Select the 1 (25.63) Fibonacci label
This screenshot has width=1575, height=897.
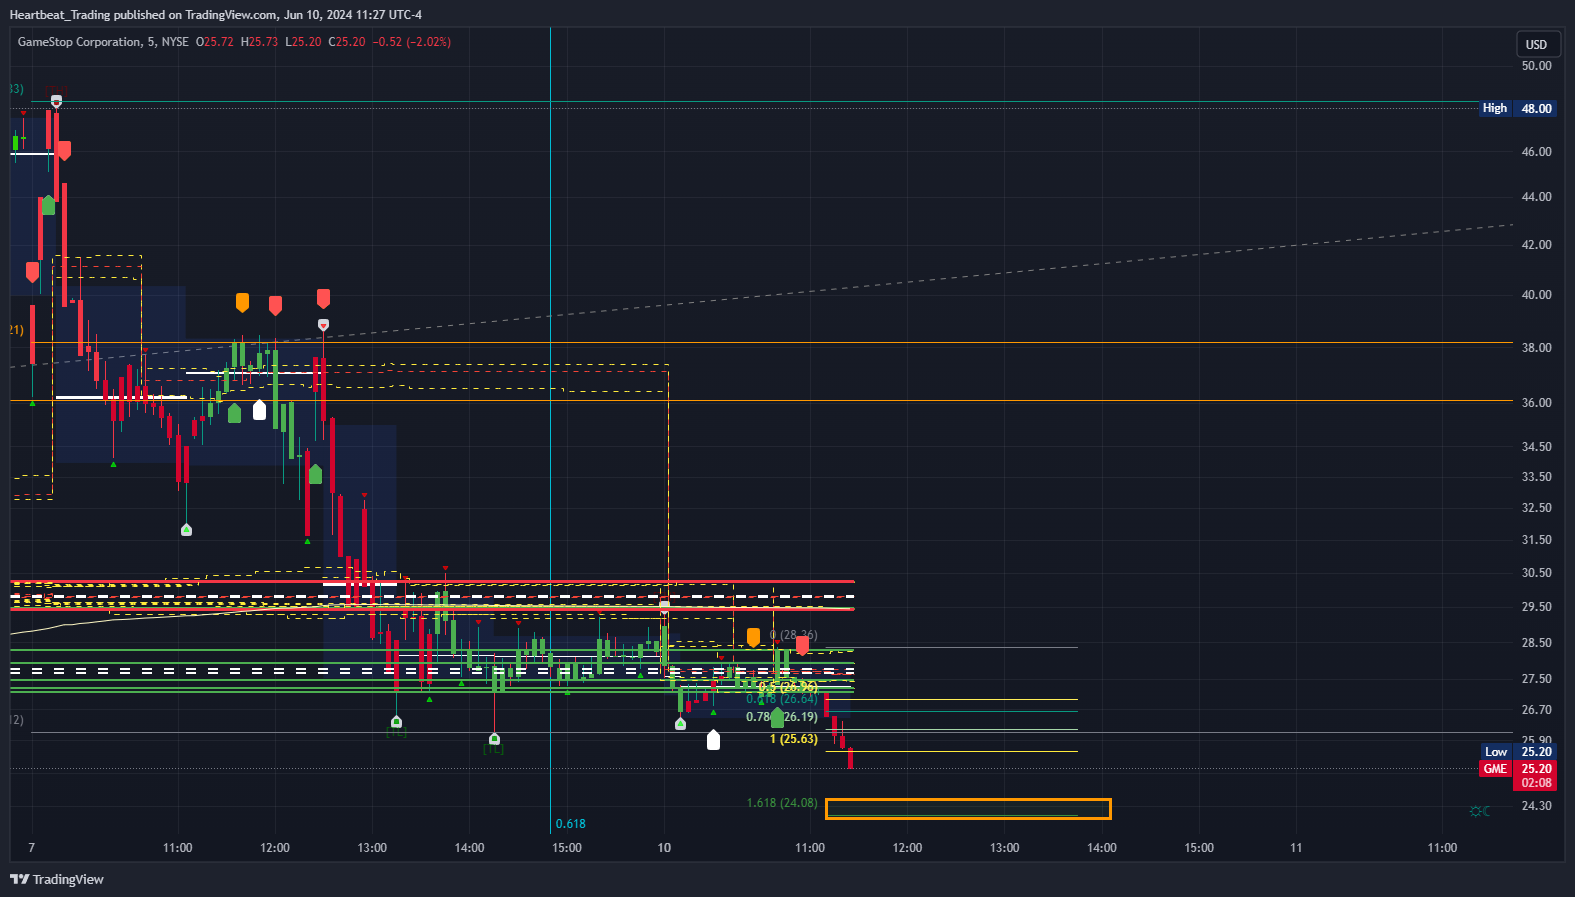[794, 739]
